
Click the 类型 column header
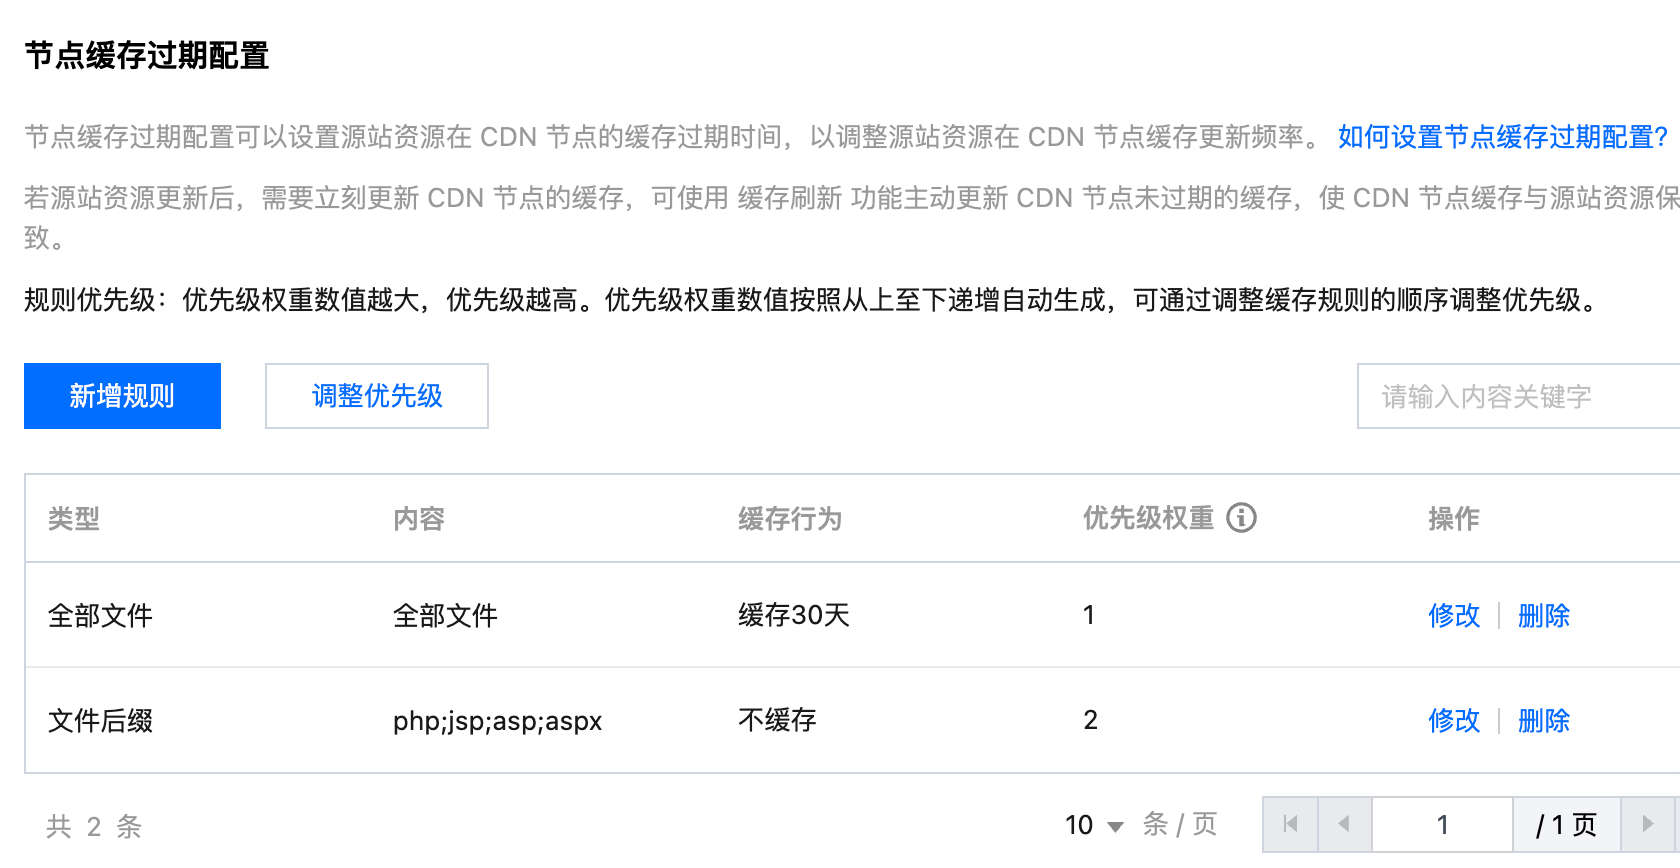point(74,519)
